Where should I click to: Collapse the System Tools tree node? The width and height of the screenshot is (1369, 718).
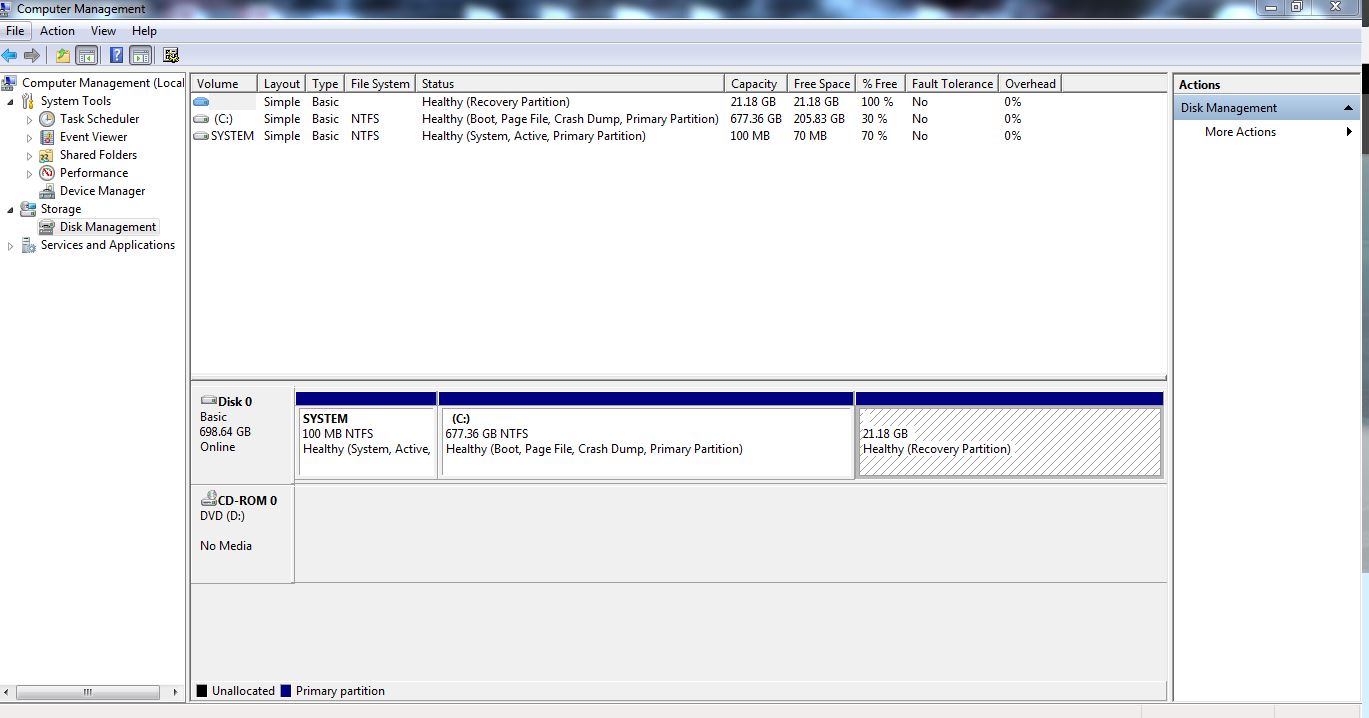click(x=11, y=102)
